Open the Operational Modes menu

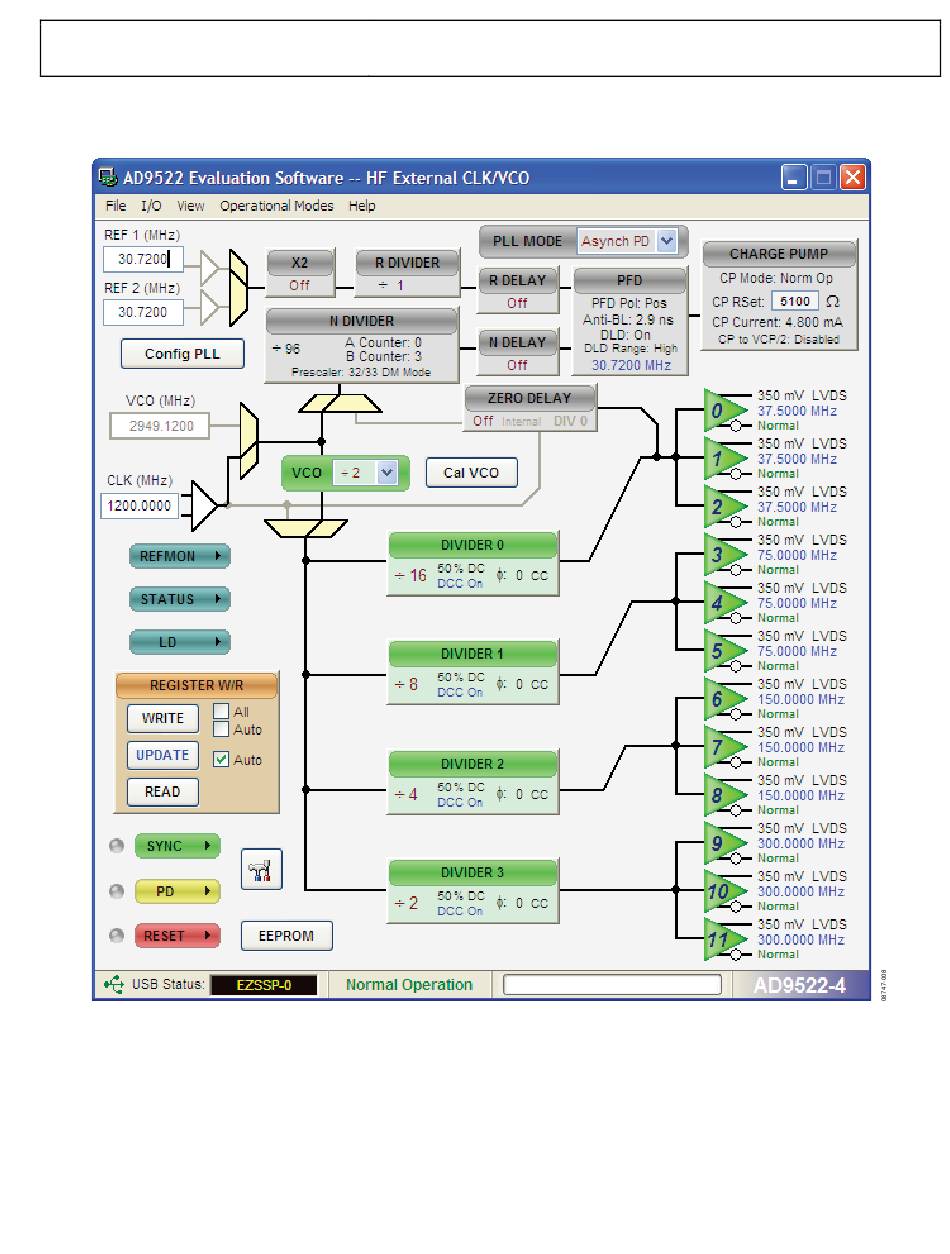coord(277,206)
